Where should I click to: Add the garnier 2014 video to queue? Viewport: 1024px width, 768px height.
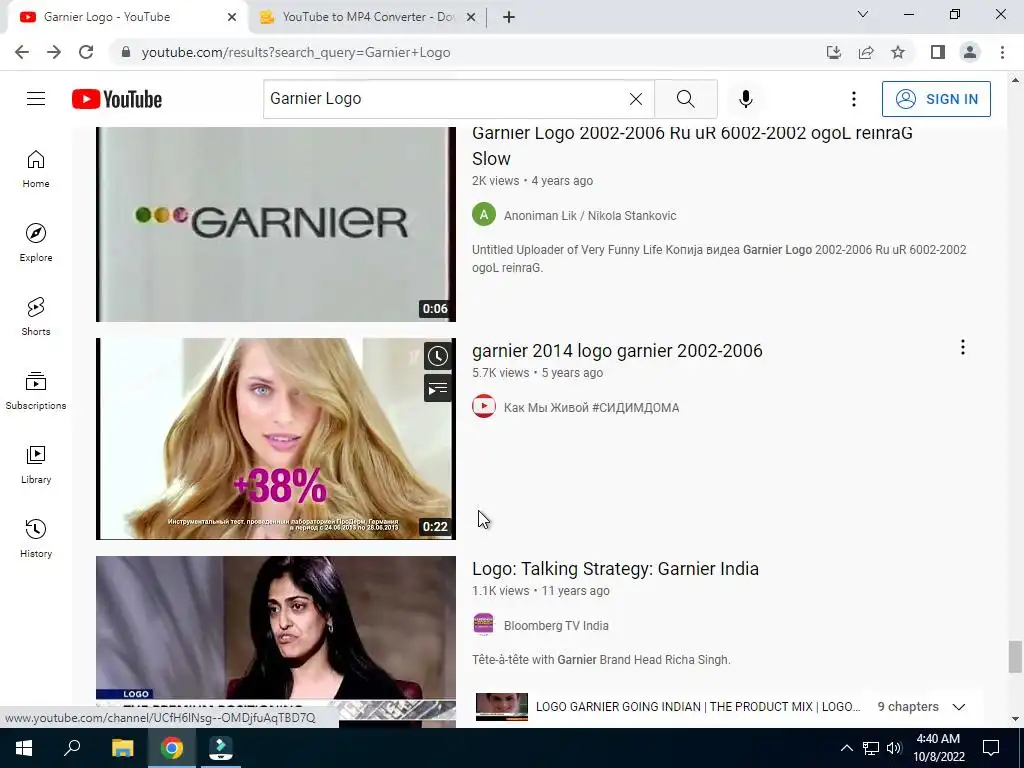point(438,389)
